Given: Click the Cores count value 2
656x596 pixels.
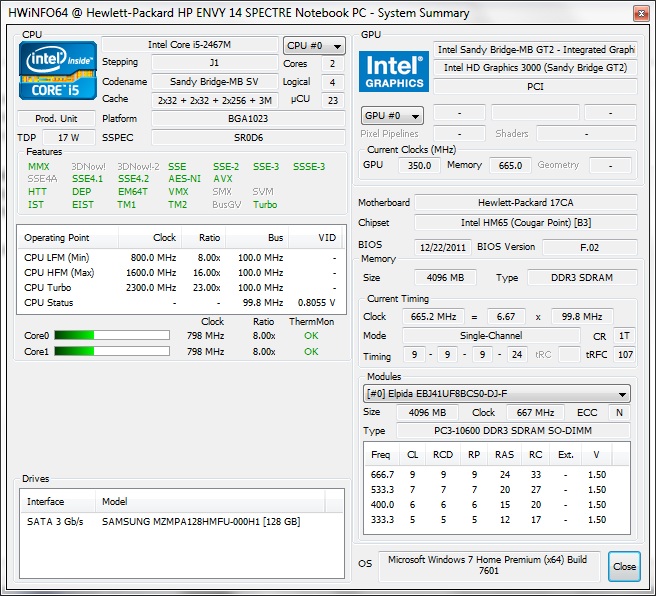Looking at the screenshot, I should point(333,64).
